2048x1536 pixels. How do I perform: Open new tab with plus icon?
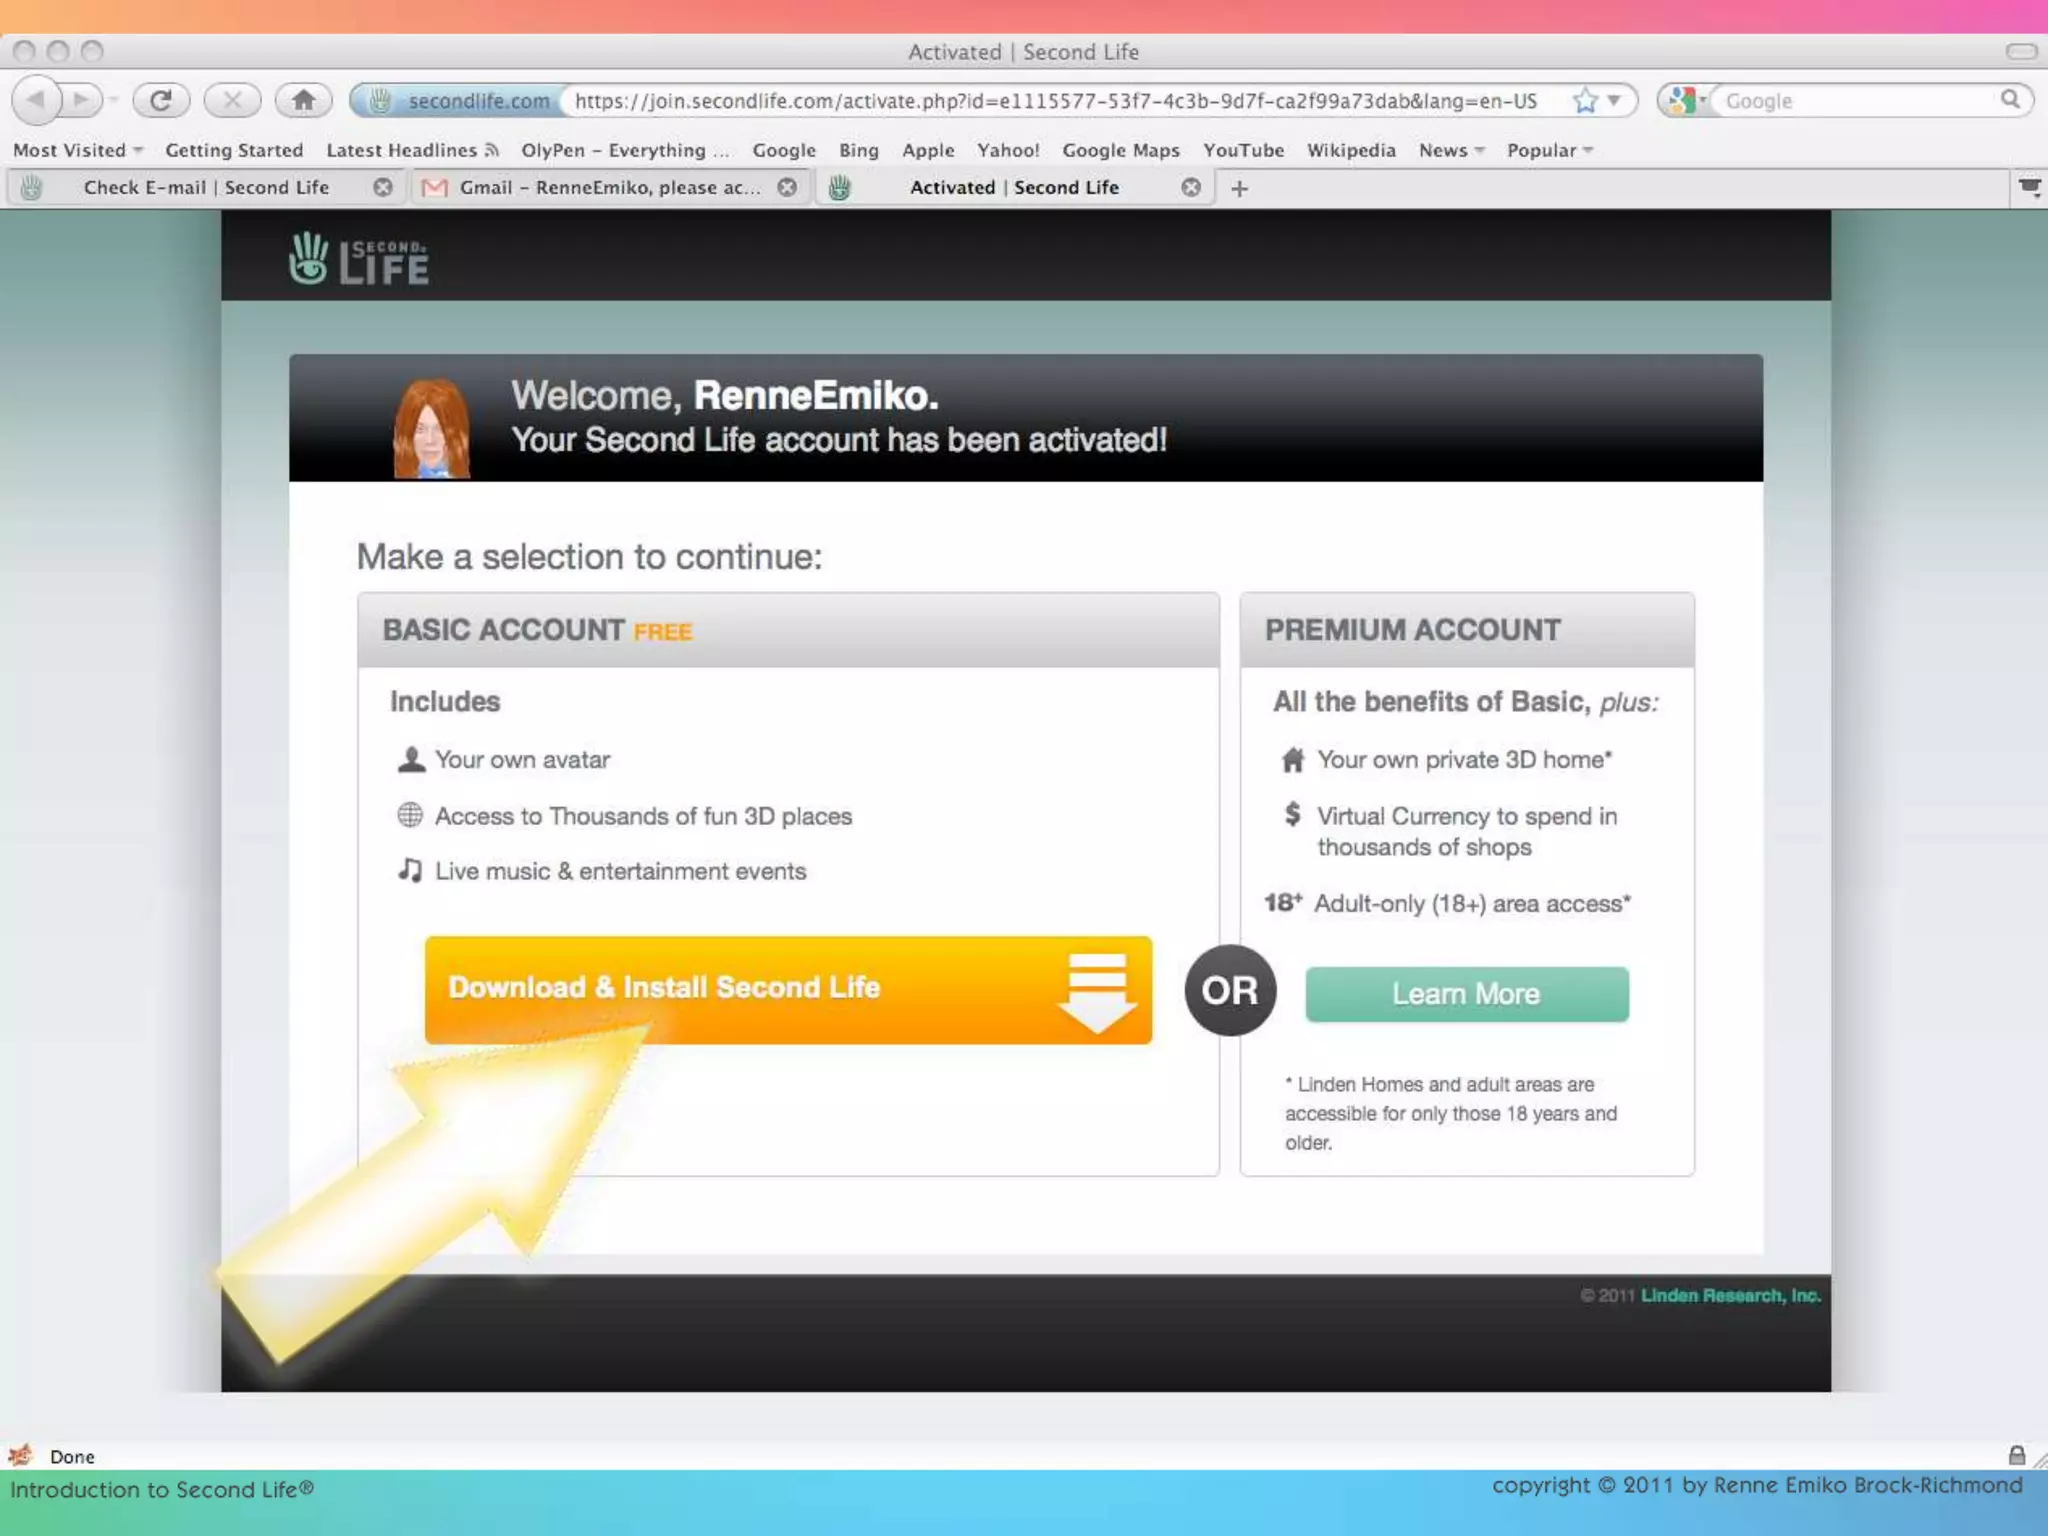coord(1239,188)
